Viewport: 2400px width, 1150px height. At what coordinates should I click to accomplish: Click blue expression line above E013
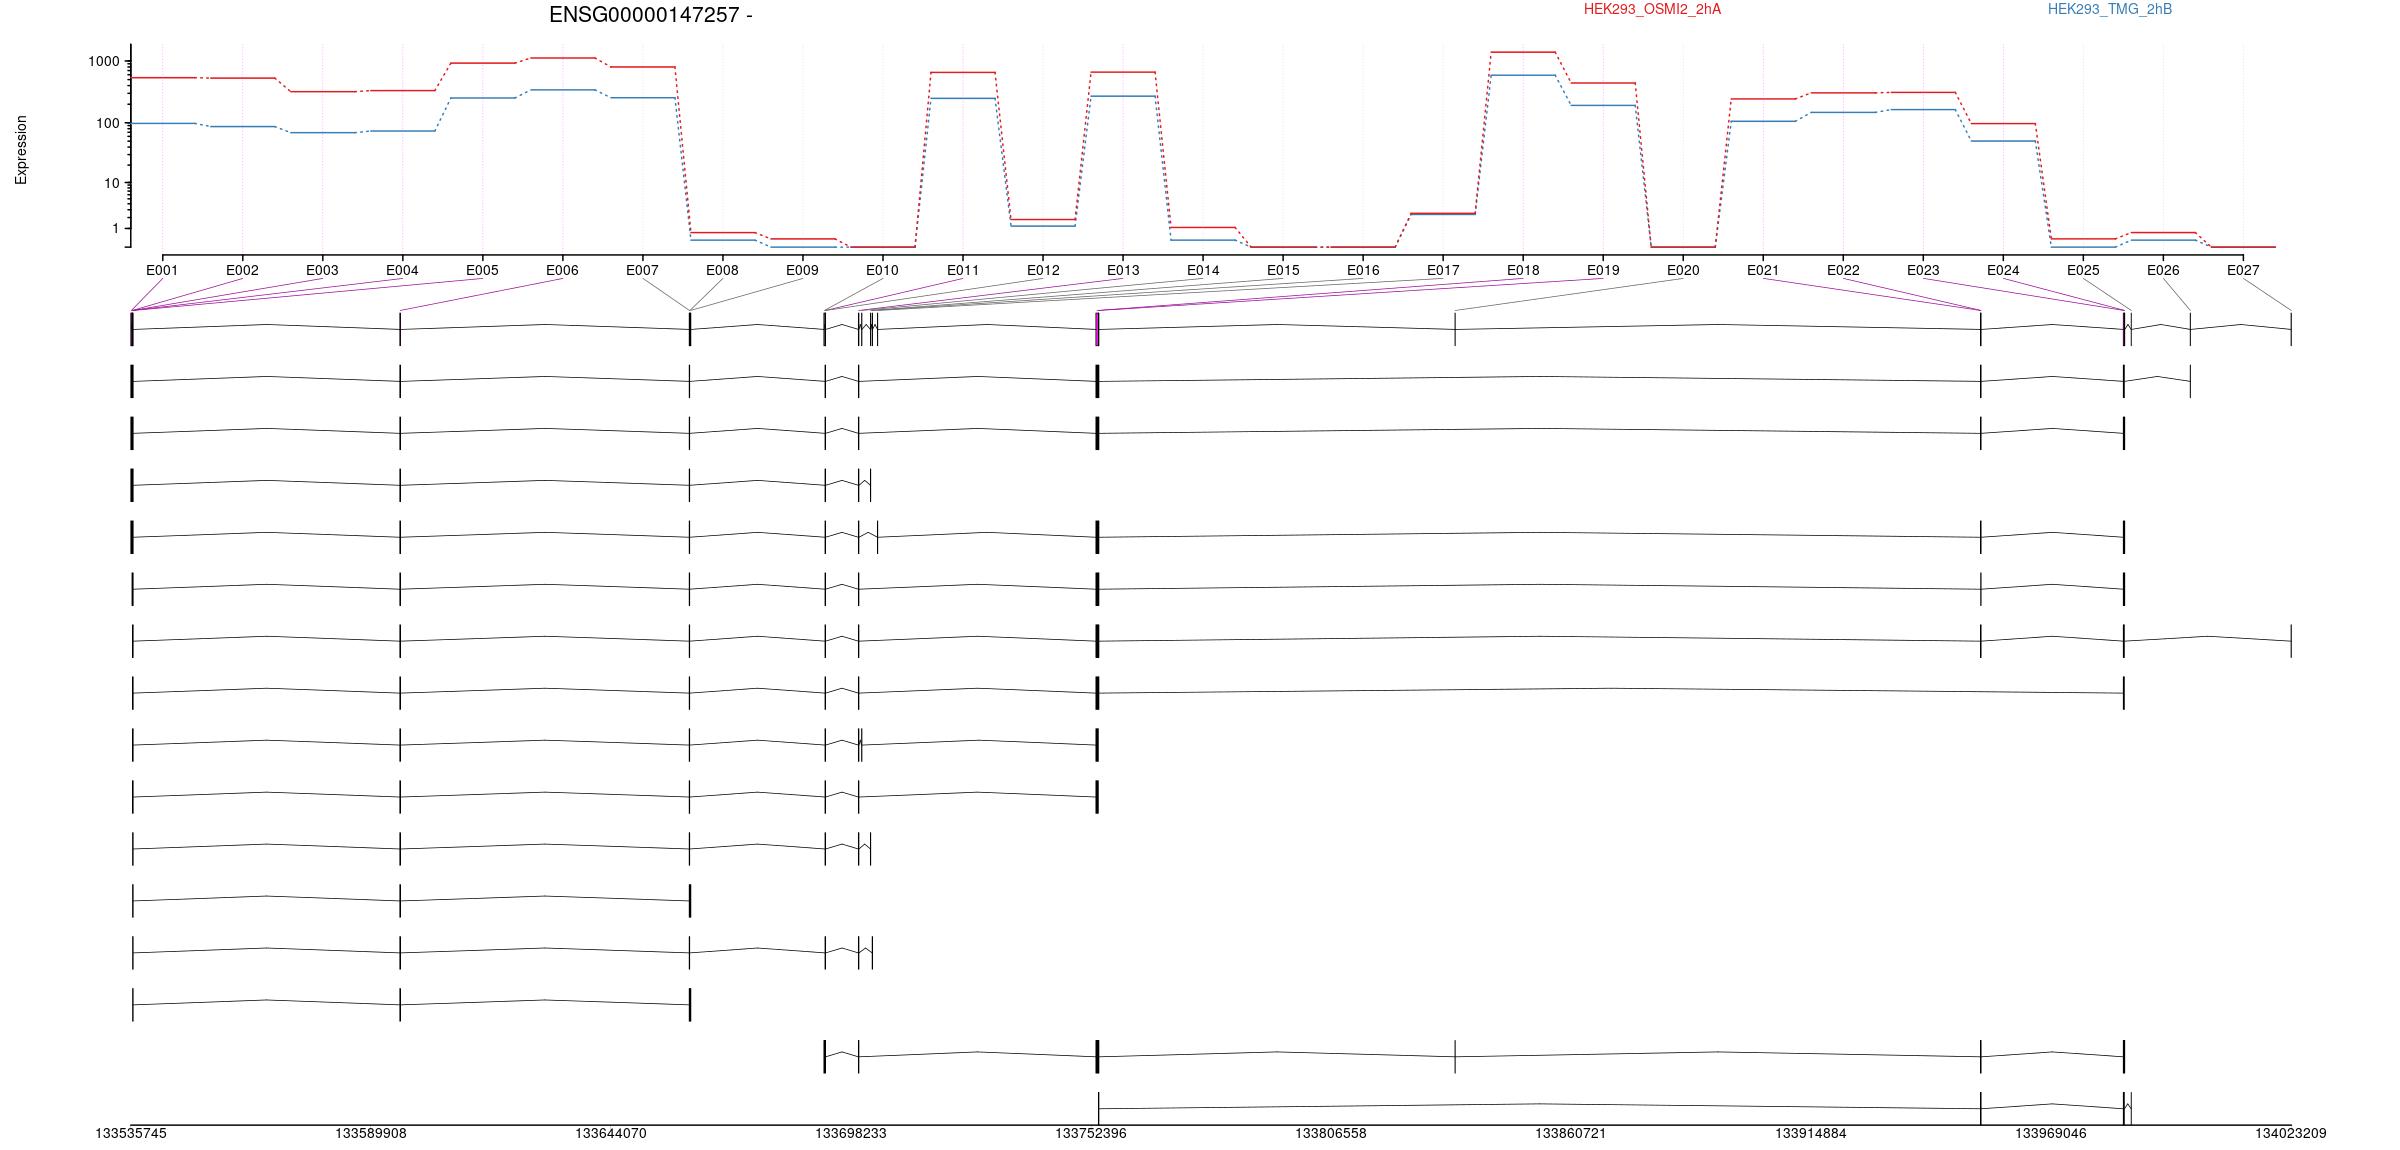click(x=1123, y=96)
